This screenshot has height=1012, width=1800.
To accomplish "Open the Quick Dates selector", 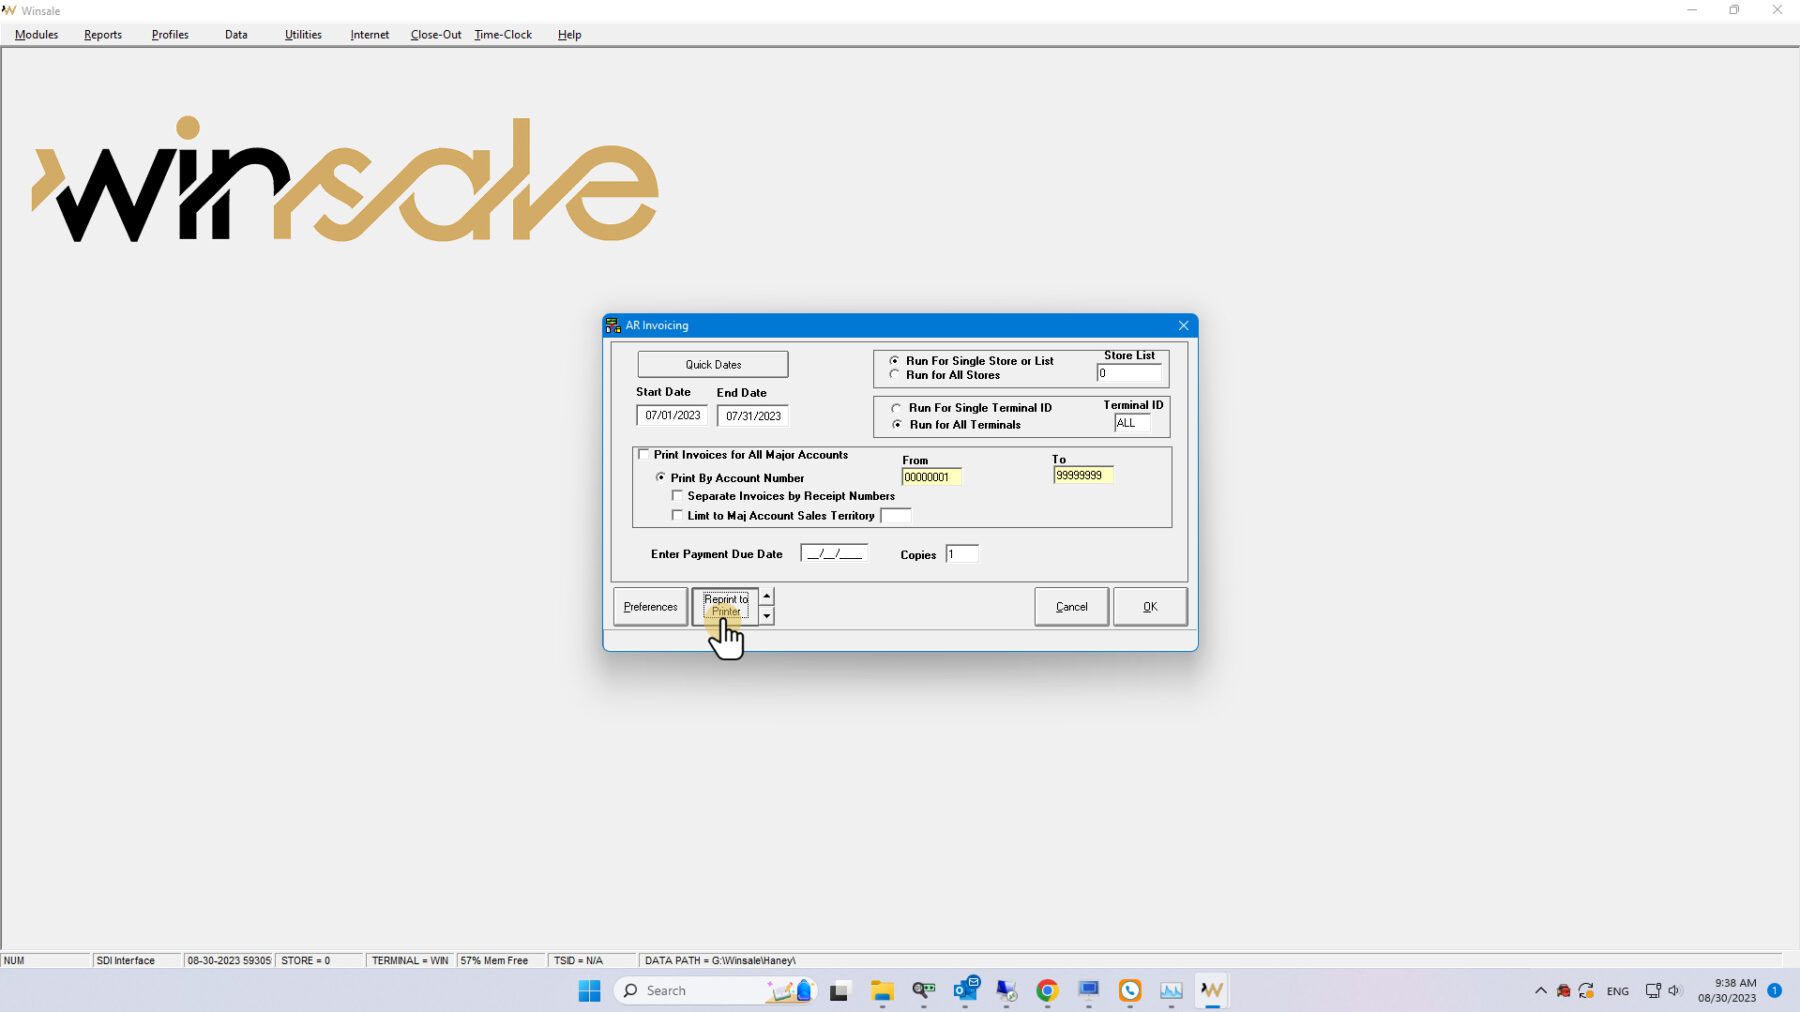I will (712, 365).
